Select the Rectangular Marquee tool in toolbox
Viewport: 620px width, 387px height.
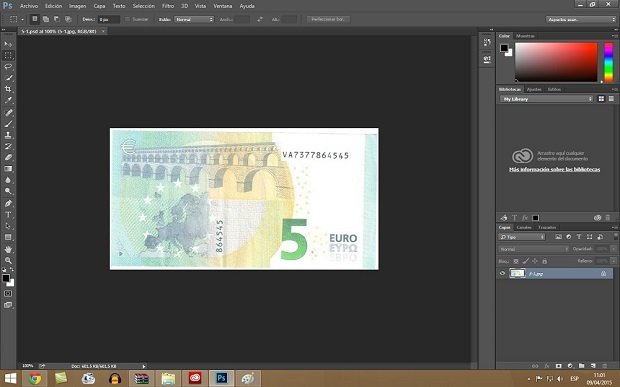pos(8,55)
